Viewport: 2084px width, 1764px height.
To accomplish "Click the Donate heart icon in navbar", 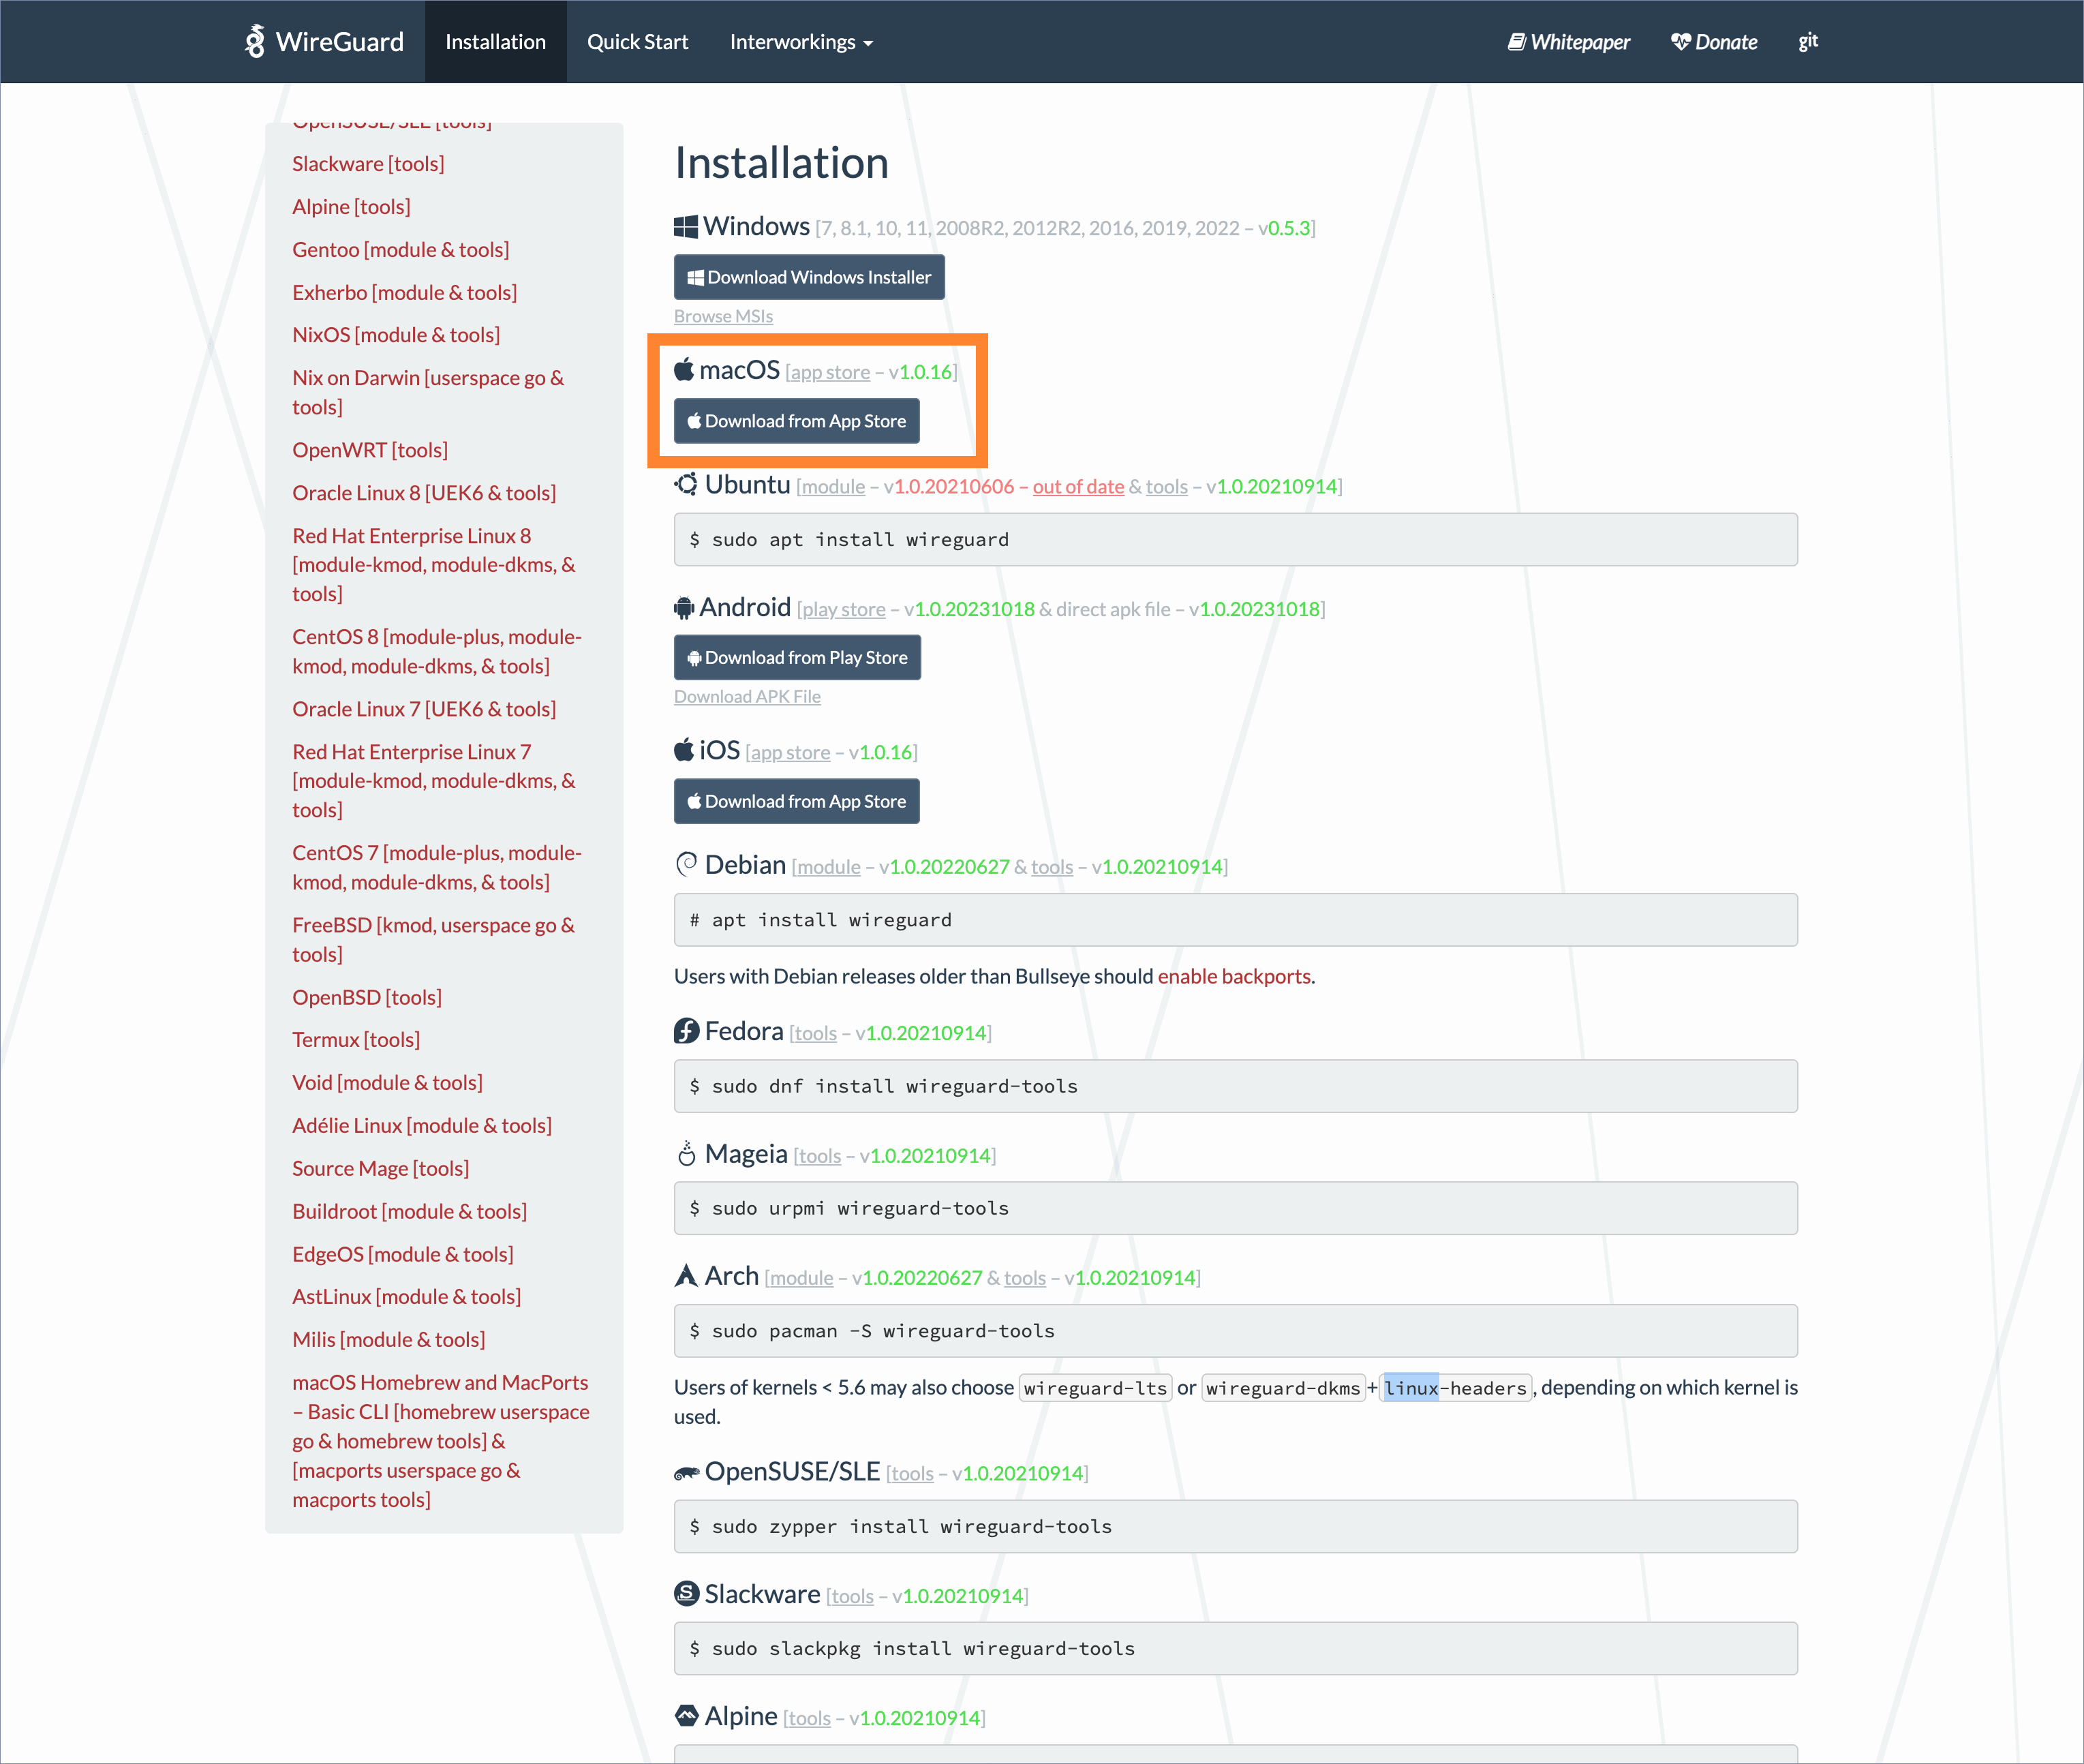I will click(x=1680, y=42).
